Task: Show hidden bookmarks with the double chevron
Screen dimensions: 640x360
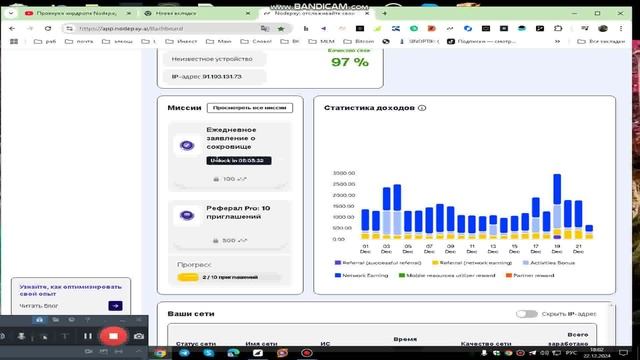Action: tap(557, 41)
